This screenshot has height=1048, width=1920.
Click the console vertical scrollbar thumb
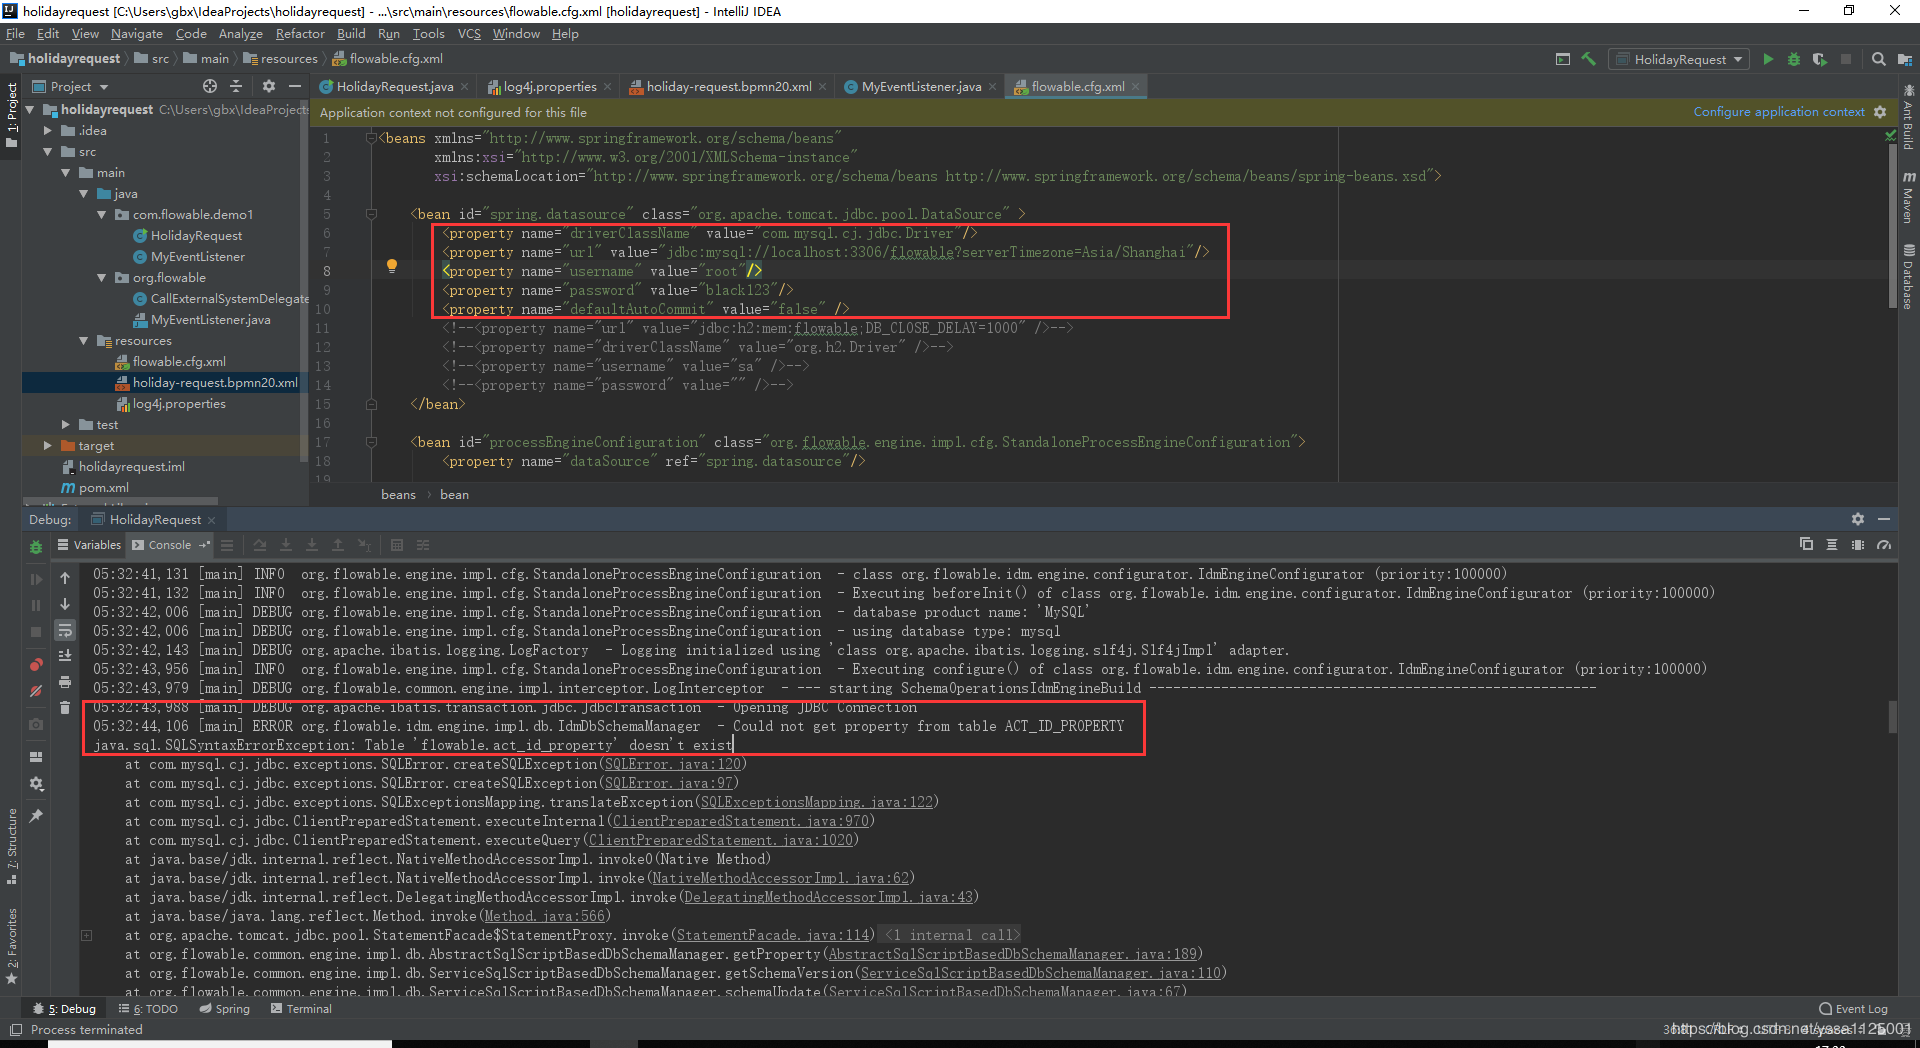[x=1892, y=717]
